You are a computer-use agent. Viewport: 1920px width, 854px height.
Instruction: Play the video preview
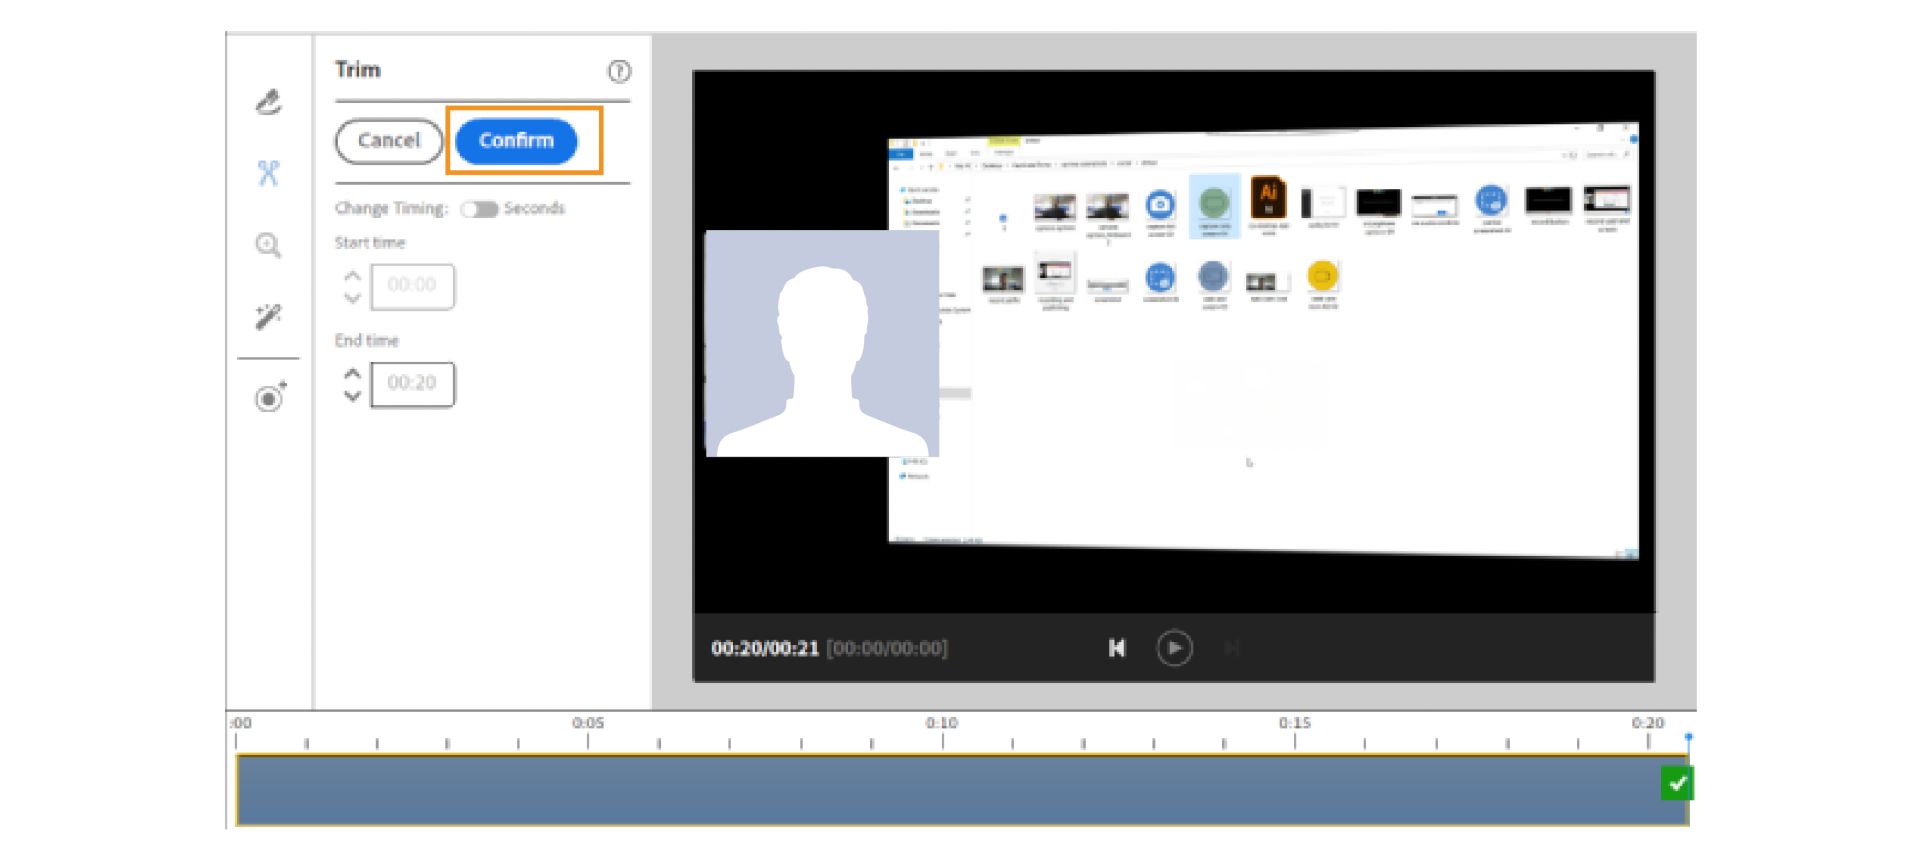pyautogui.click(x=1174, y=648)
